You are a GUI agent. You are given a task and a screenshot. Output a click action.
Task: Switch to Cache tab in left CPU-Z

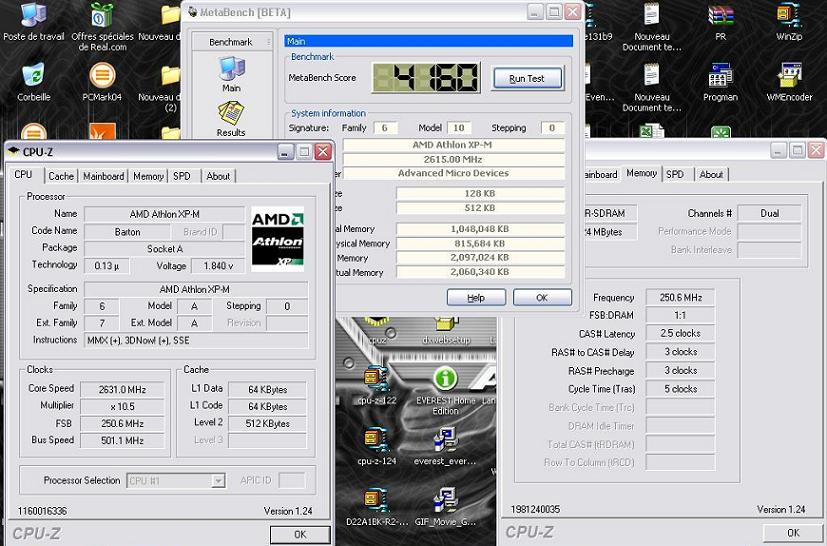tap(61, 176)
